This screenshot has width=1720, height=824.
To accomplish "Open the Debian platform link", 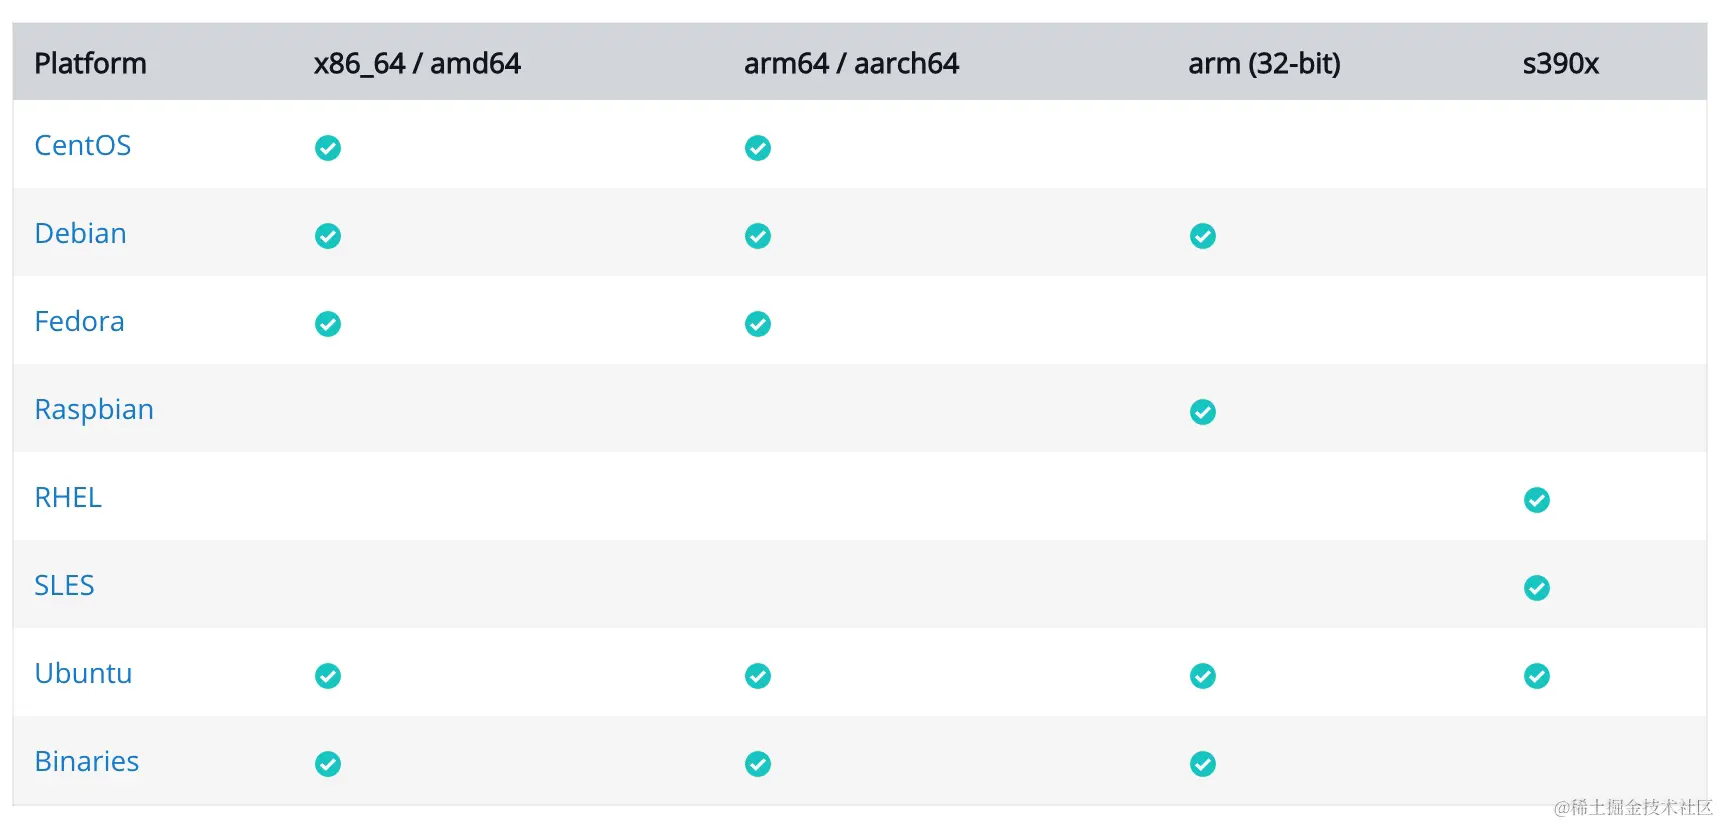I will tap(81, 234).
